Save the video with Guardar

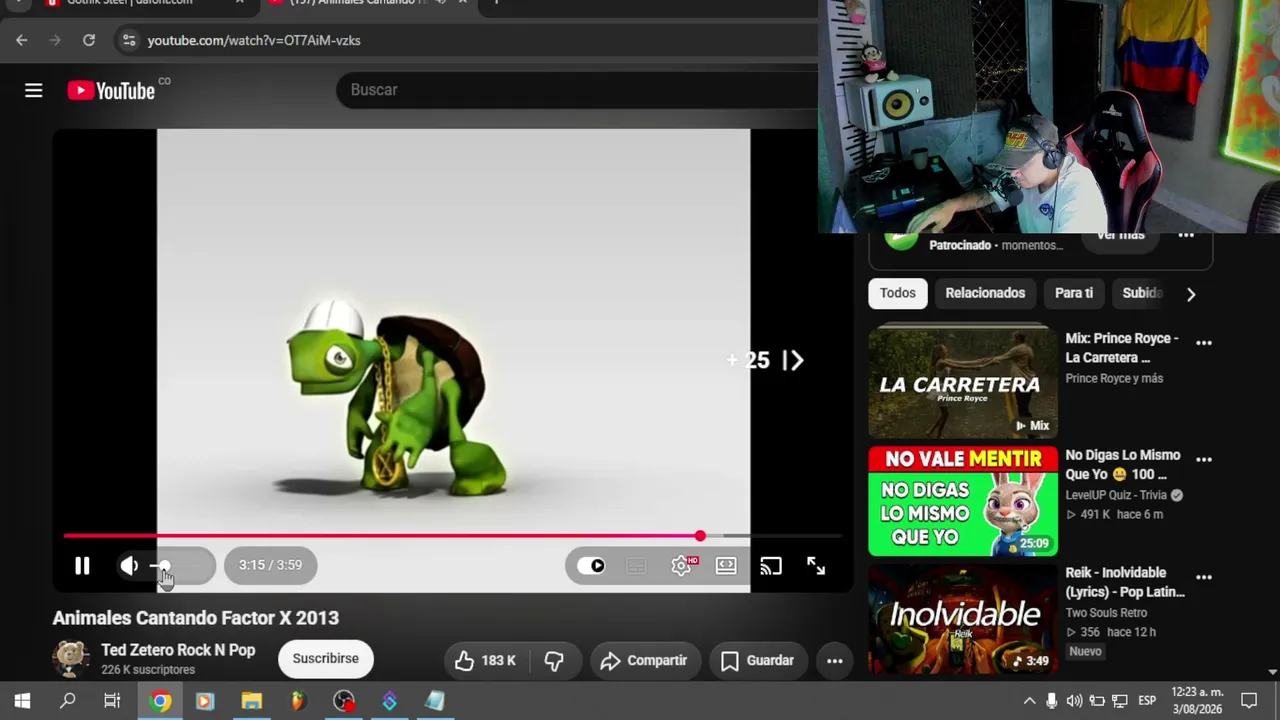(x=757, y=660)
